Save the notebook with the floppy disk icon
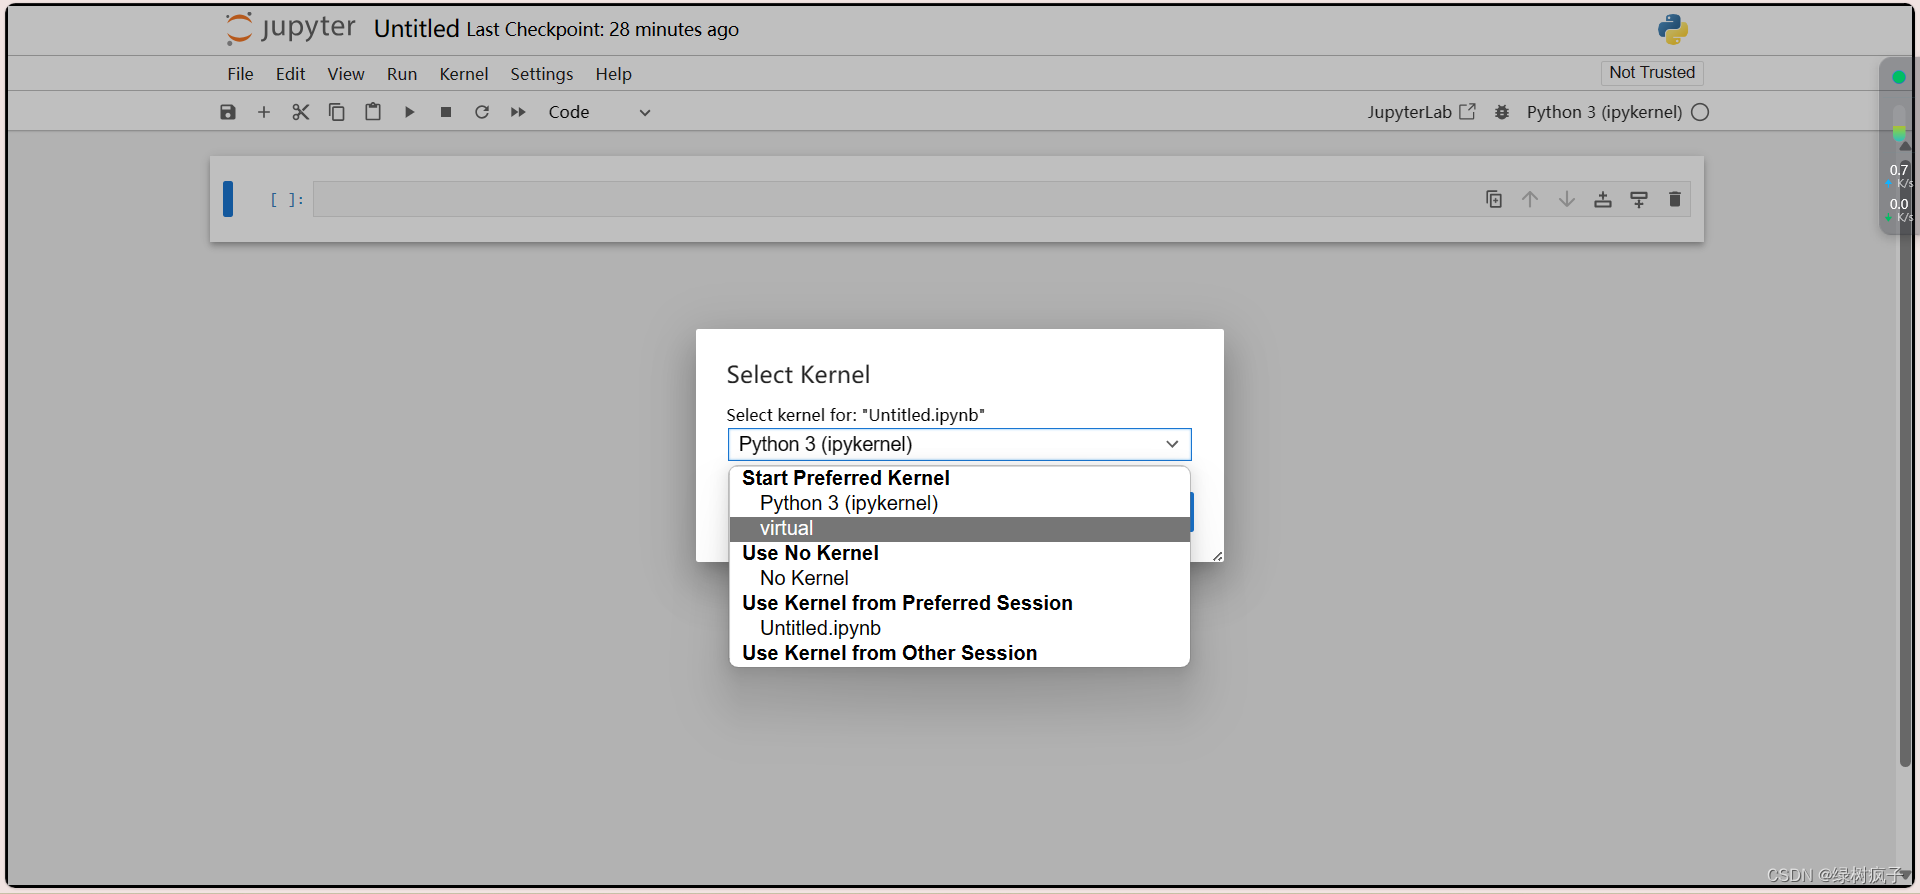 [x=228, y=112]
